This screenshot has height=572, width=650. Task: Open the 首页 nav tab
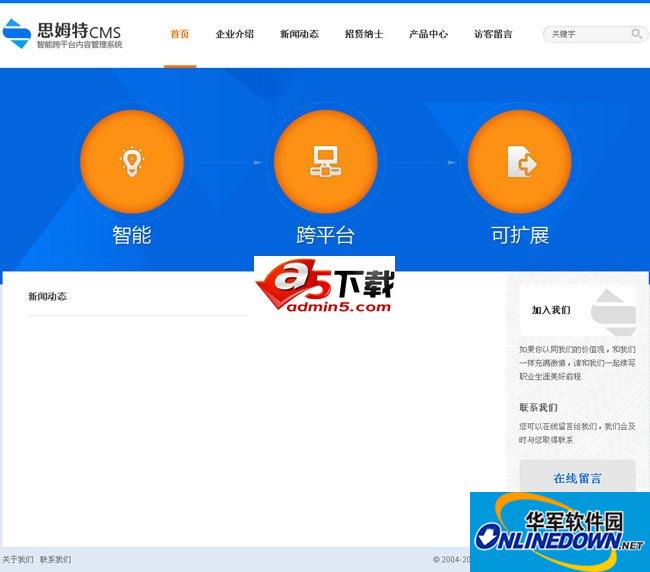pyautogui.click(x=180, y=34)
